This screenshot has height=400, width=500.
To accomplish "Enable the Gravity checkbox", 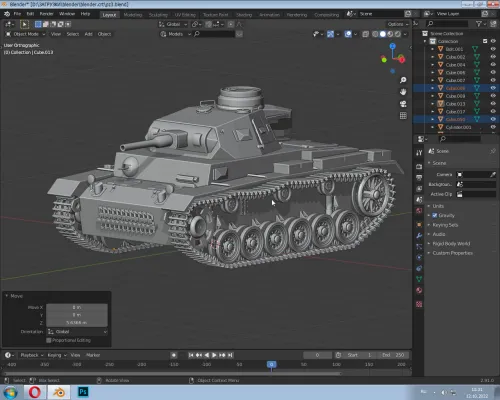I will pyautogui.click(x=435, y=215).
